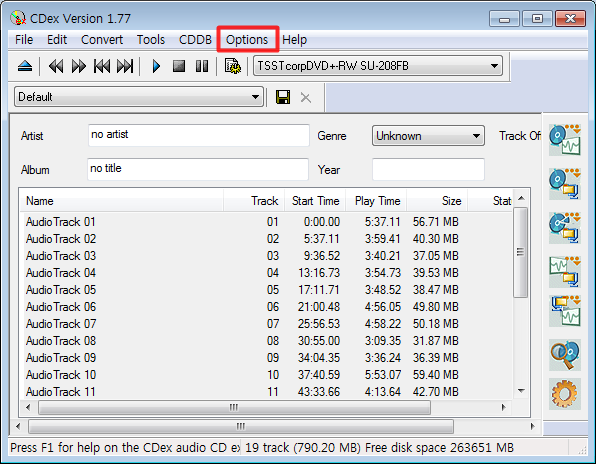The height and width of the screenshot is (464, 596).
Task: Open the Help menu
Action: [x=295, y=40]
